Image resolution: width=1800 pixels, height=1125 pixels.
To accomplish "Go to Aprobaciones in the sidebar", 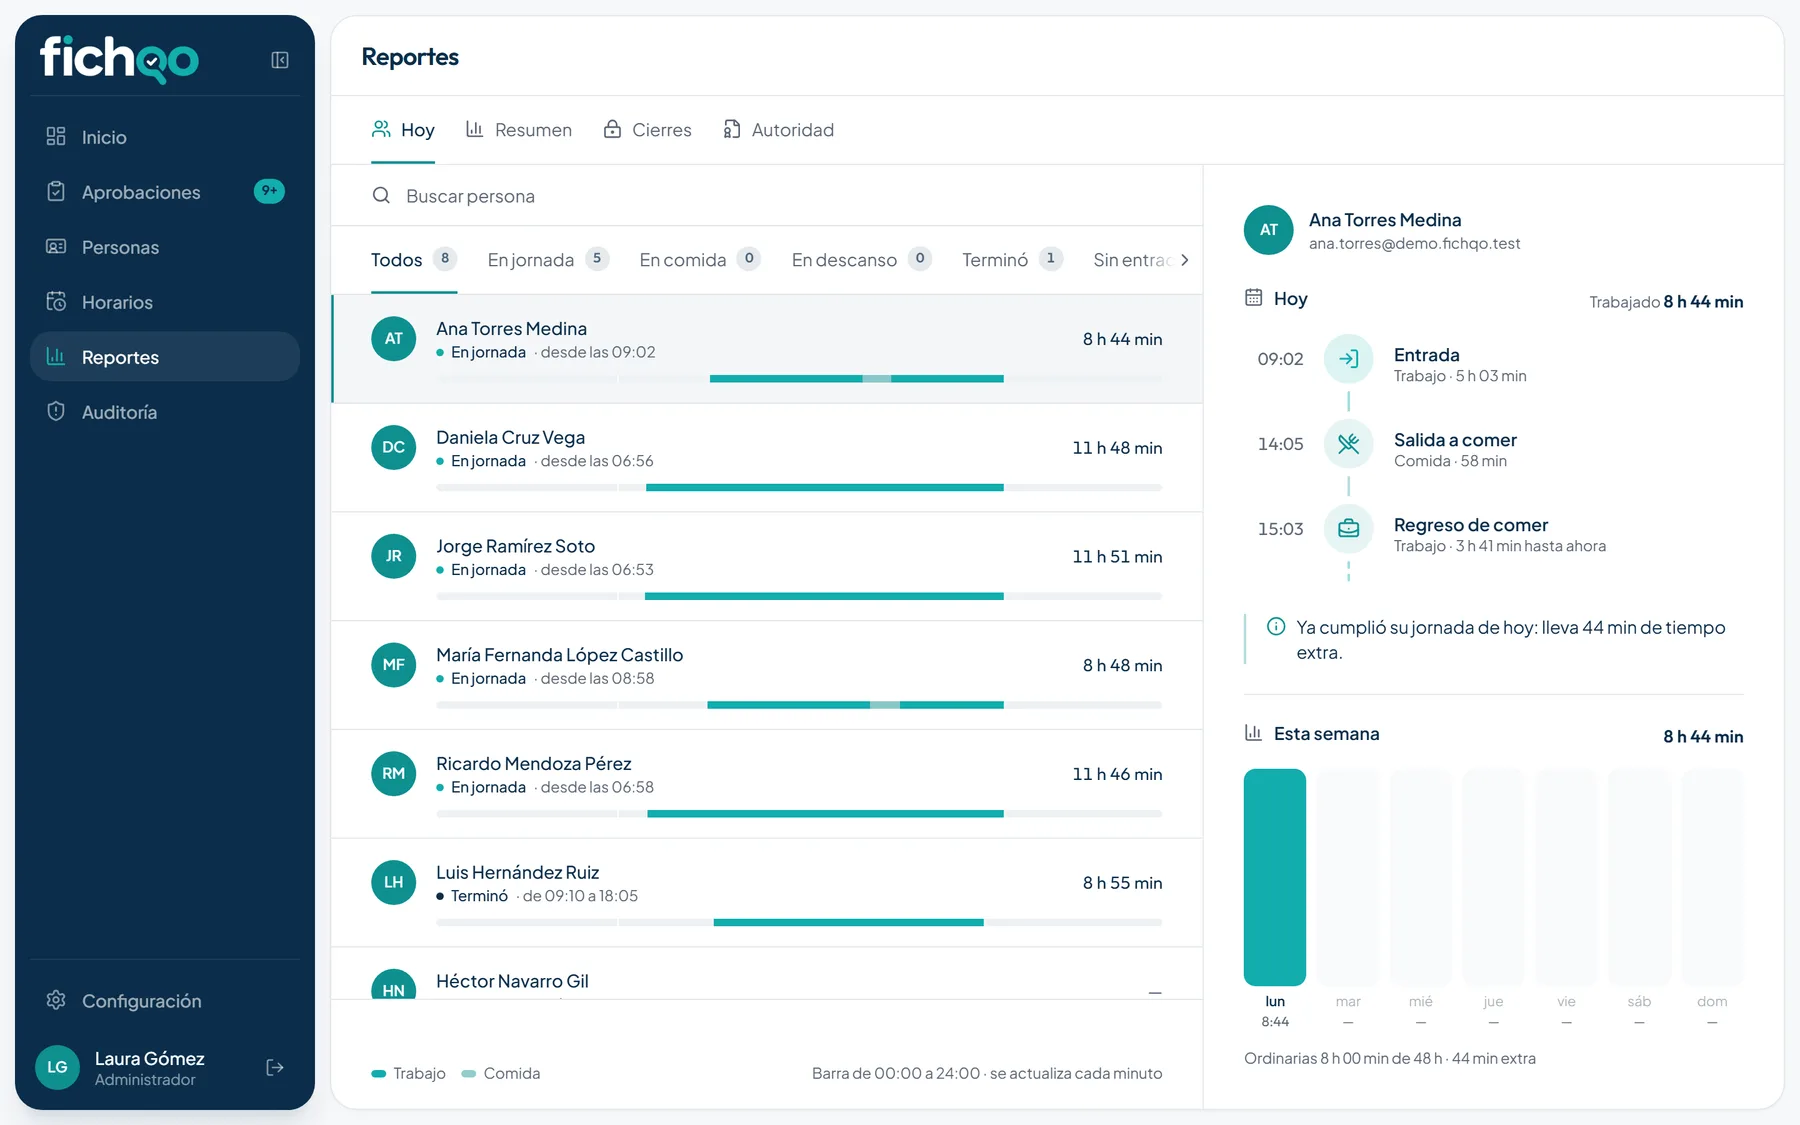I will click(165, 192).
